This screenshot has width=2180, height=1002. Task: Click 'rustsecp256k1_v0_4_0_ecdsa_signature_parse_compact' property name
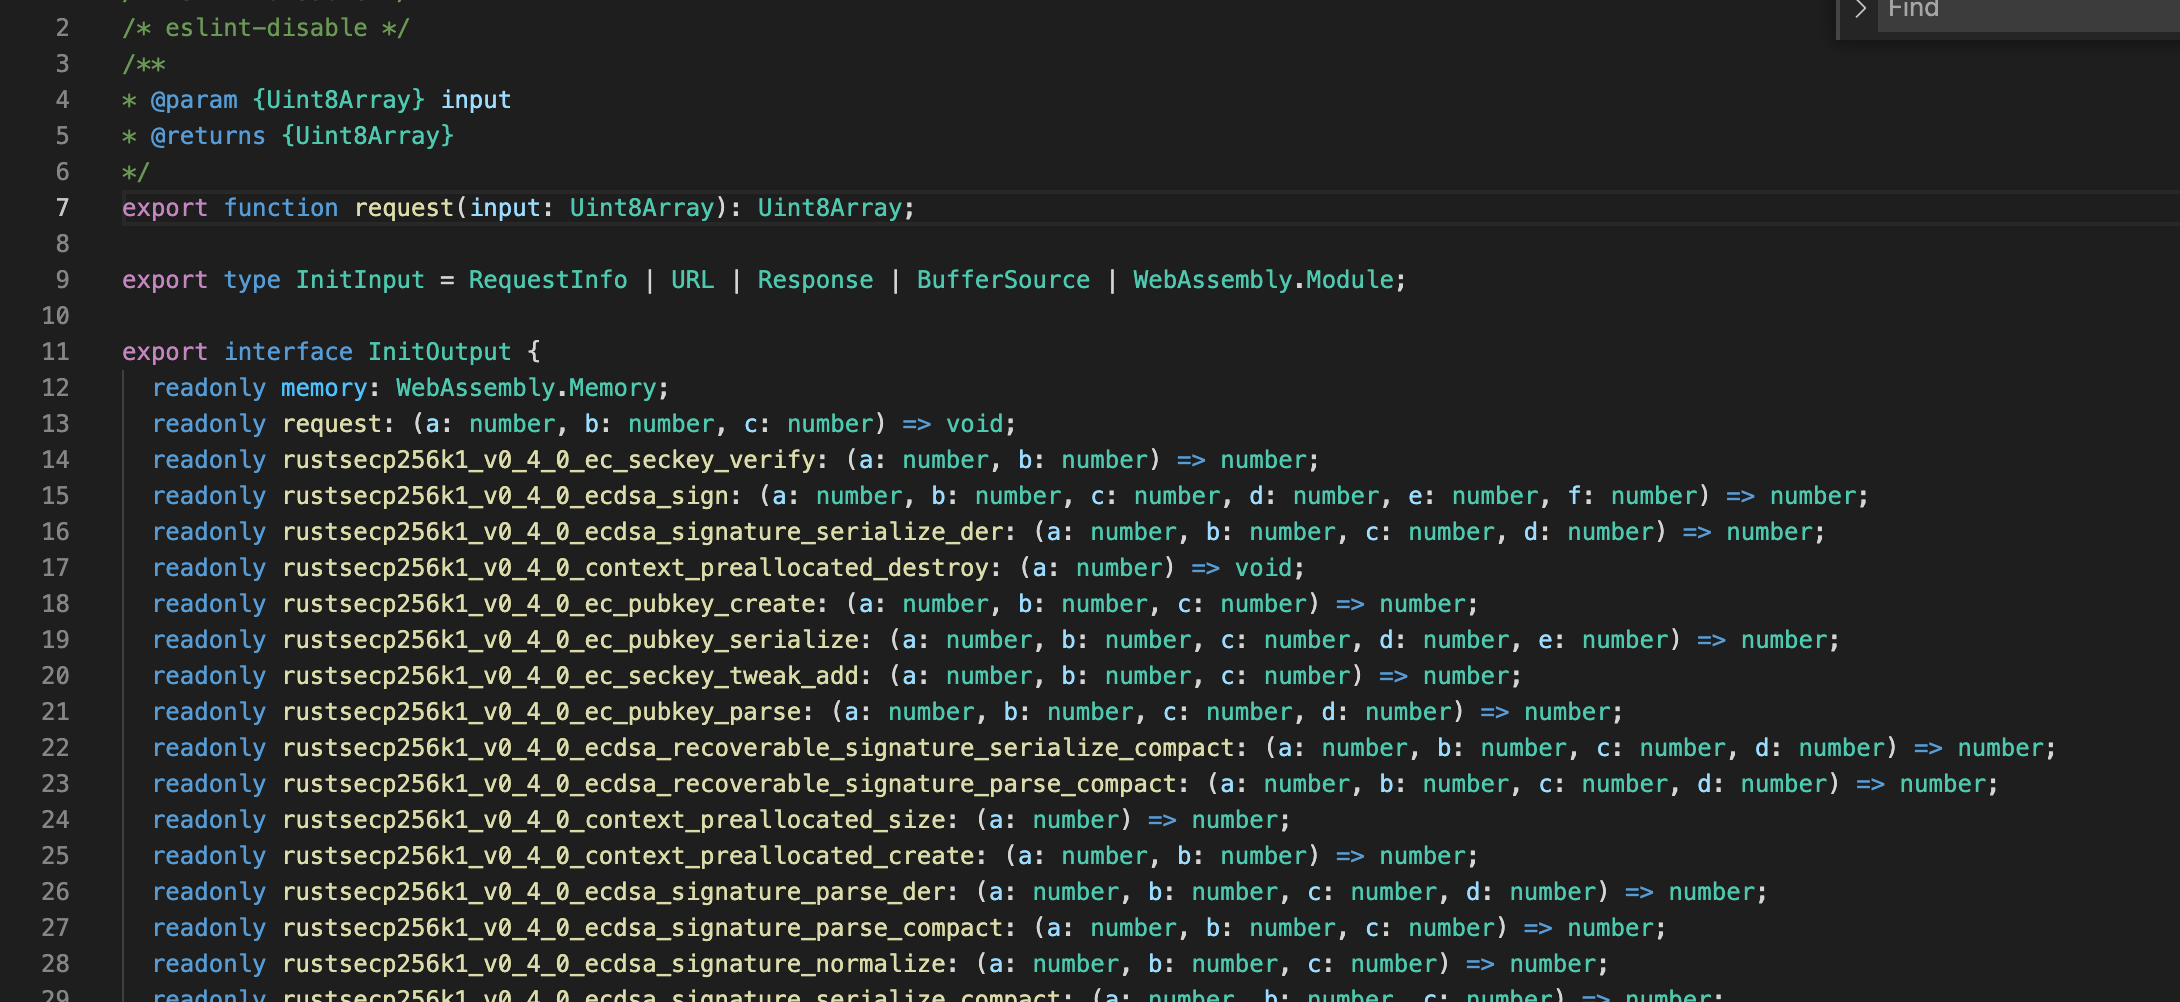point(642,928)
